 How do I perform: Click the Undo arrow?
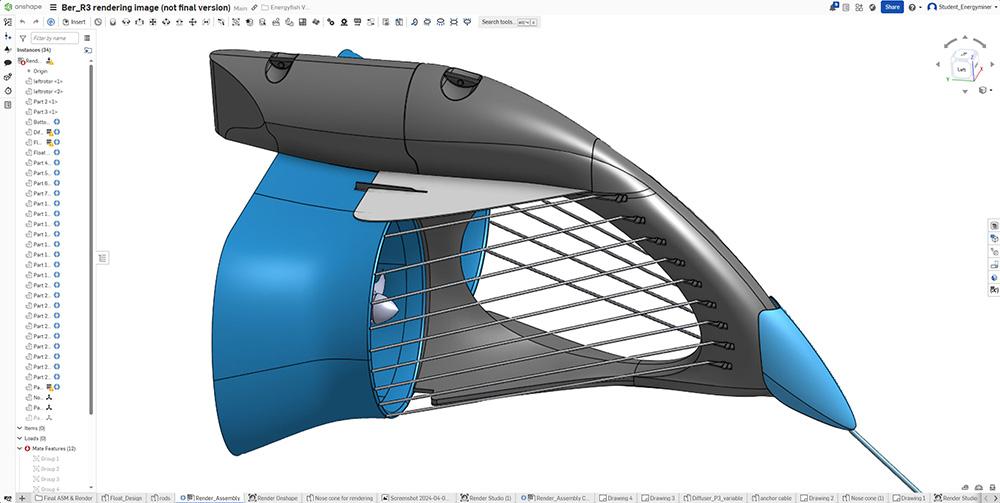click(22, 22)
